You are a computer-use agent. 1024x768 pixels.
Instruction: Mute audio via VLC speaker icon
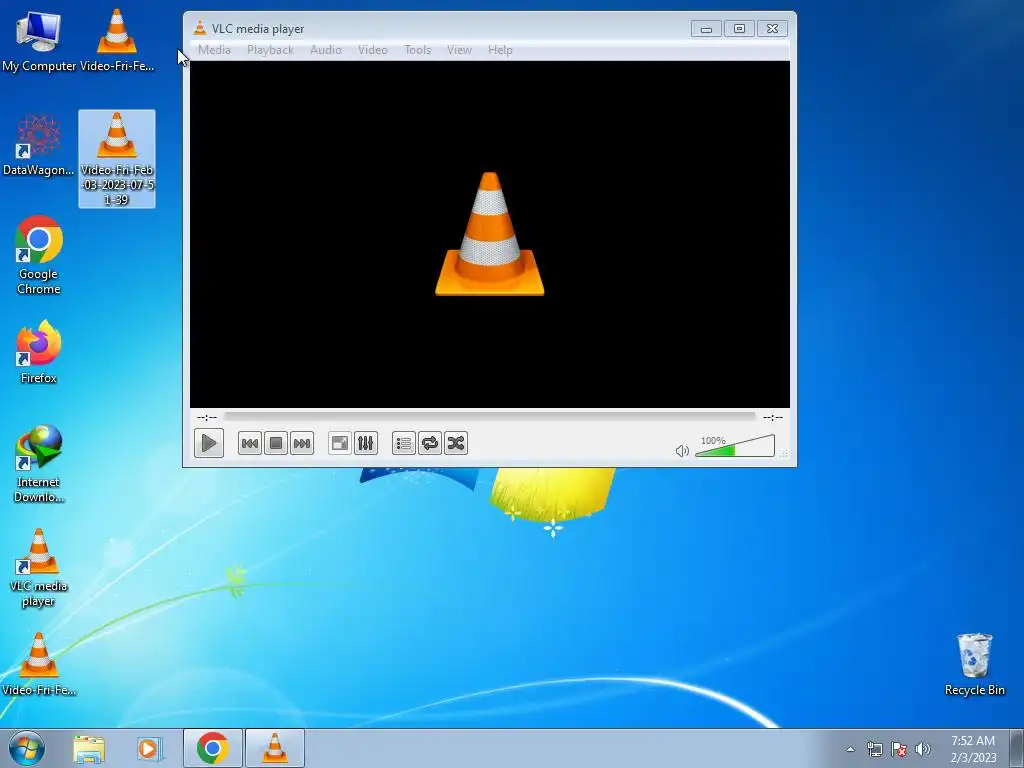pos(682,451)
